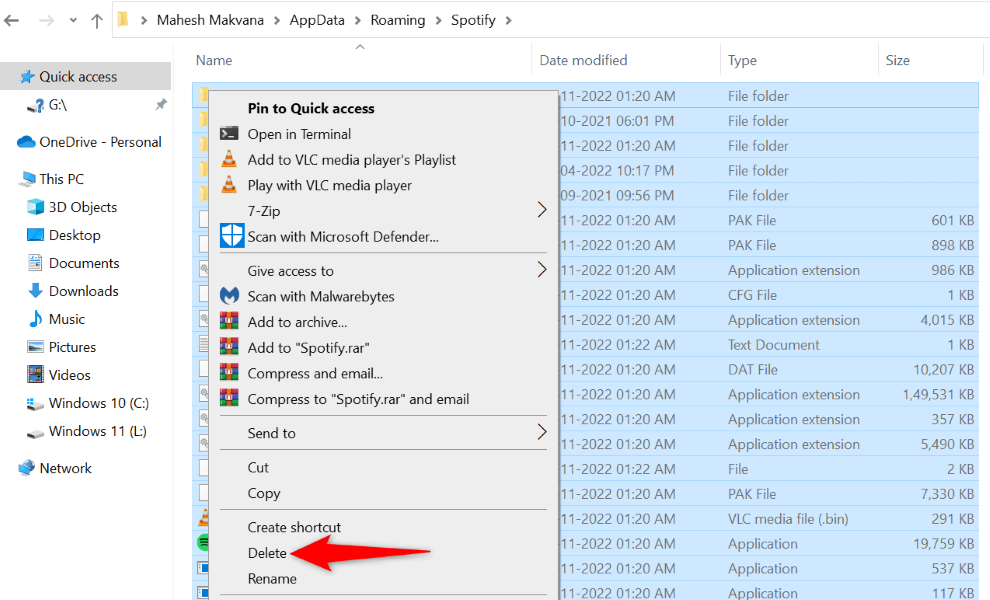Select Network in the navigation pane
The image size is (990, 600).
click(65, 468)
